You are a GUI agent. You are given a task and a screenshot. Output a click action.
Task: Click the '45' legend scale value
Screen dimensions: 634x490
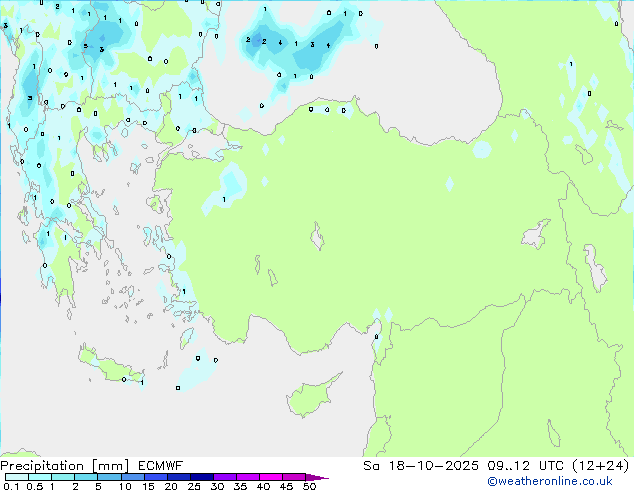(286, 486)
